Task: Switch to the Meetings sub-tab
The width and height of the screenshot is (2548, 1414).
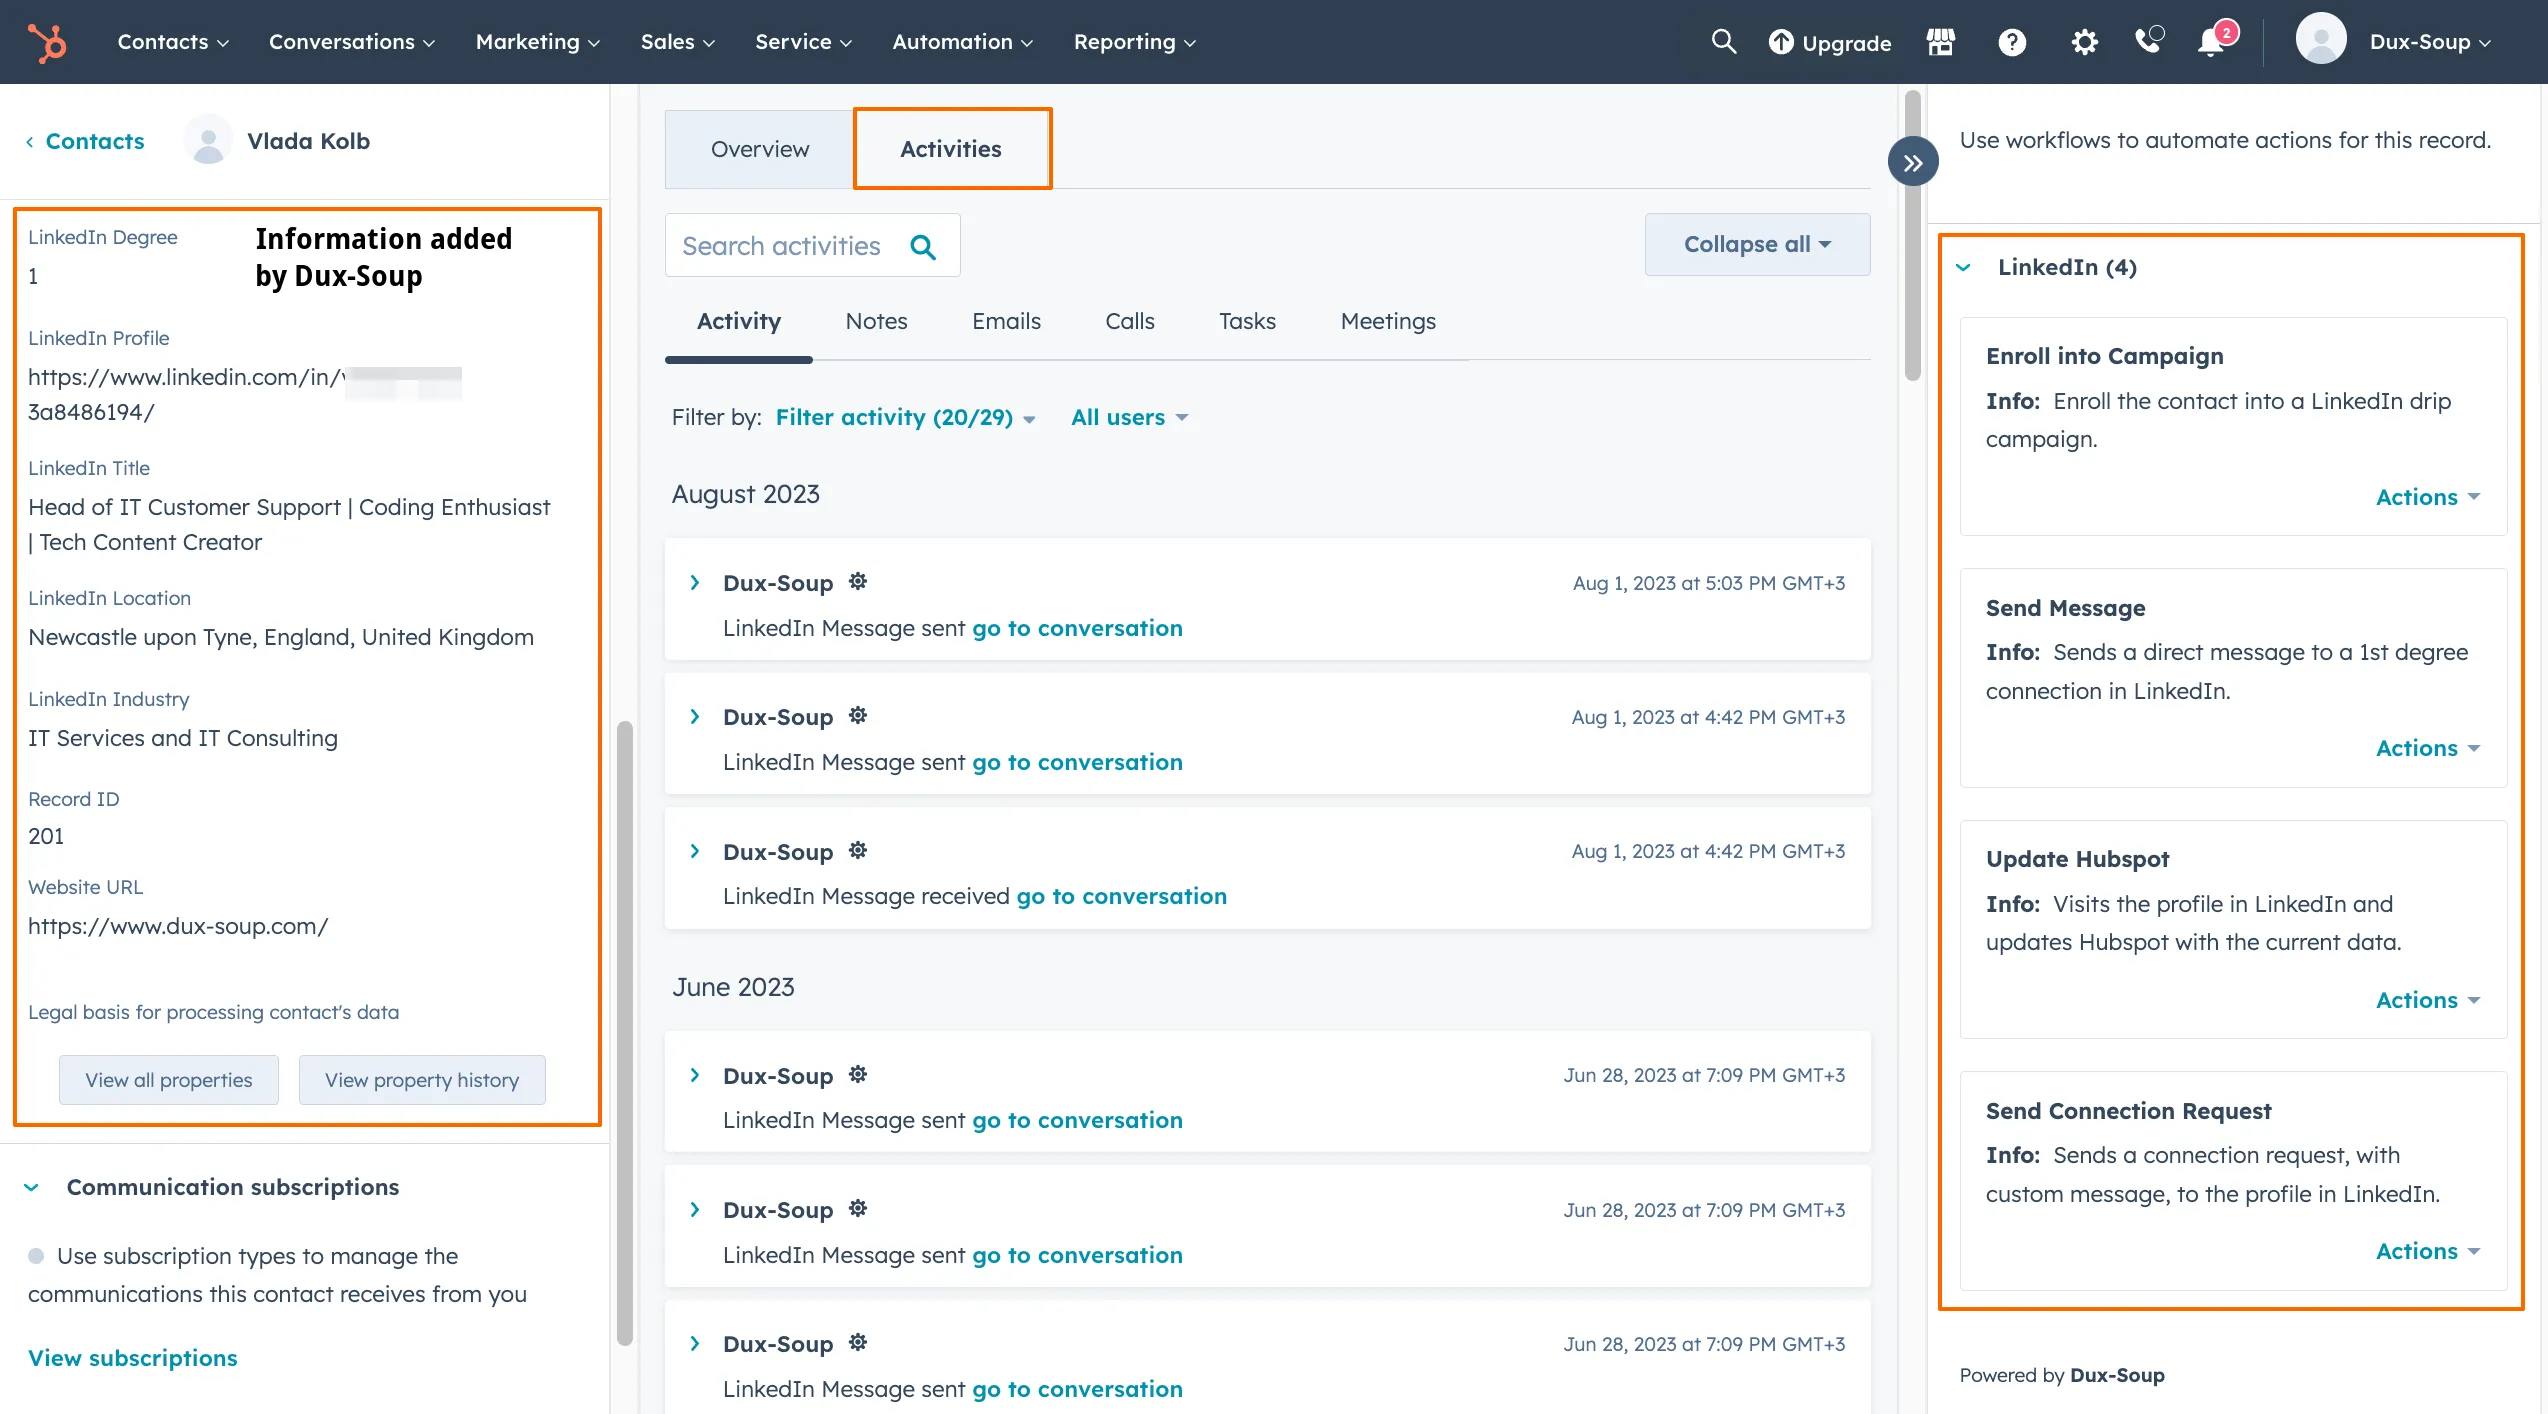Action: point(1388,322)
